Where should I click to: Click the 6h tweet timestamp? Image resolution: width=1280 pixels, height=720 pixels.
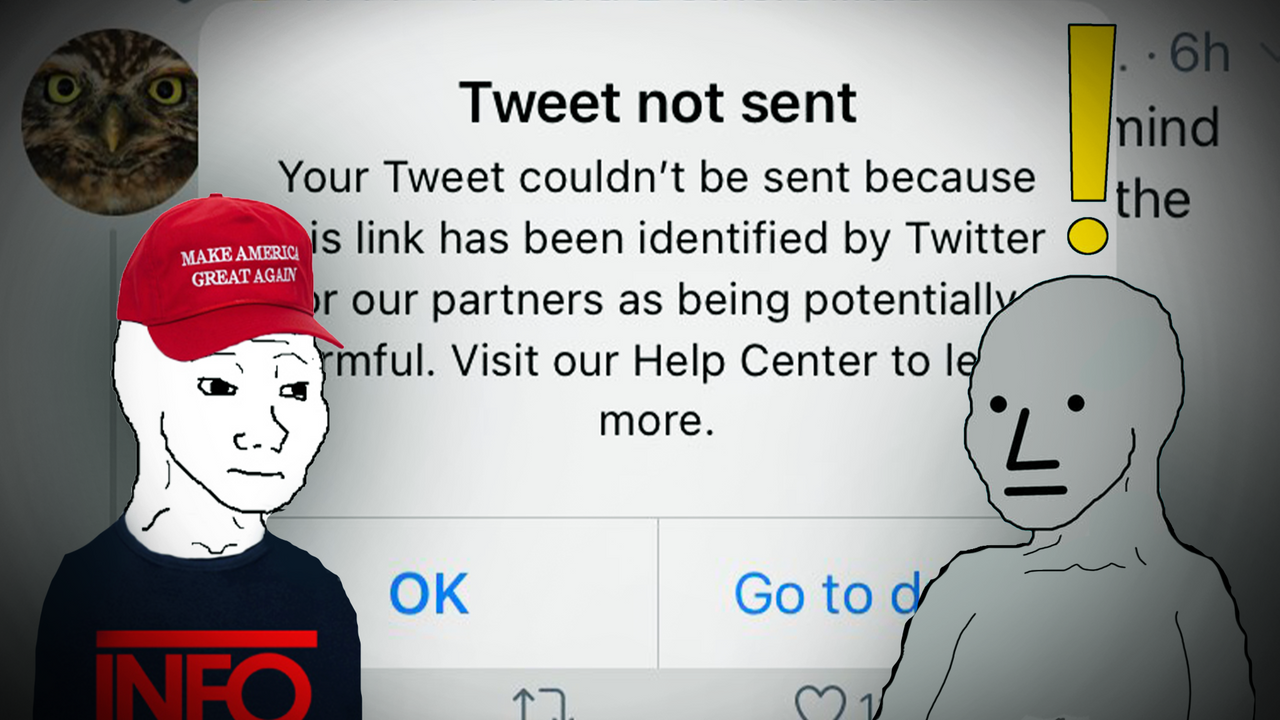(1198, 54)
